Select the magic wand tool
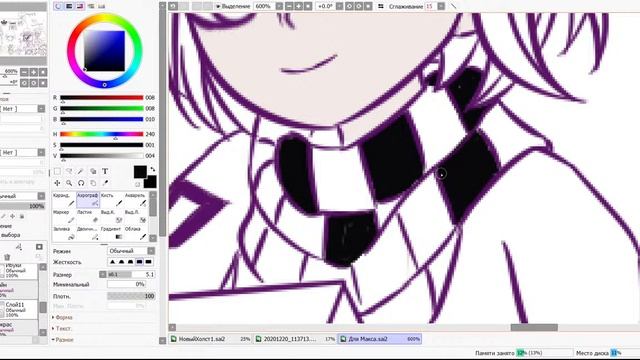Screen dimensions: 640x360 click(81, 171)
